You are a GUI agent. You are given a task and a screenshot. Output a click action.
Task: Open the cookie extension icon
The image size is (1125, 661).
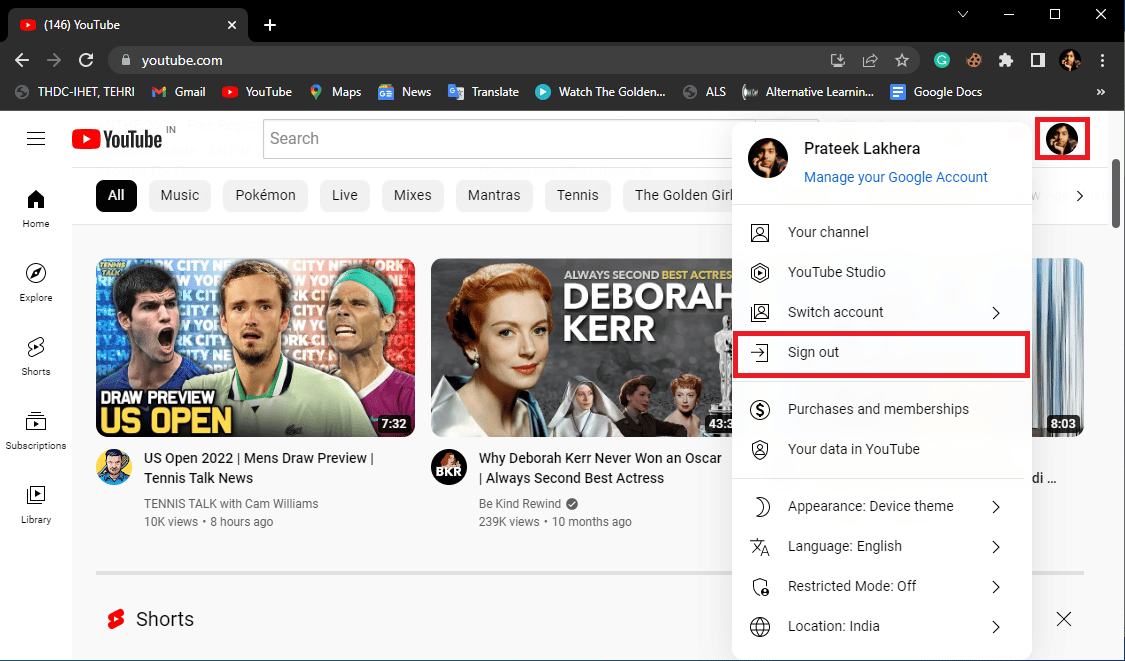pos(974,60)
